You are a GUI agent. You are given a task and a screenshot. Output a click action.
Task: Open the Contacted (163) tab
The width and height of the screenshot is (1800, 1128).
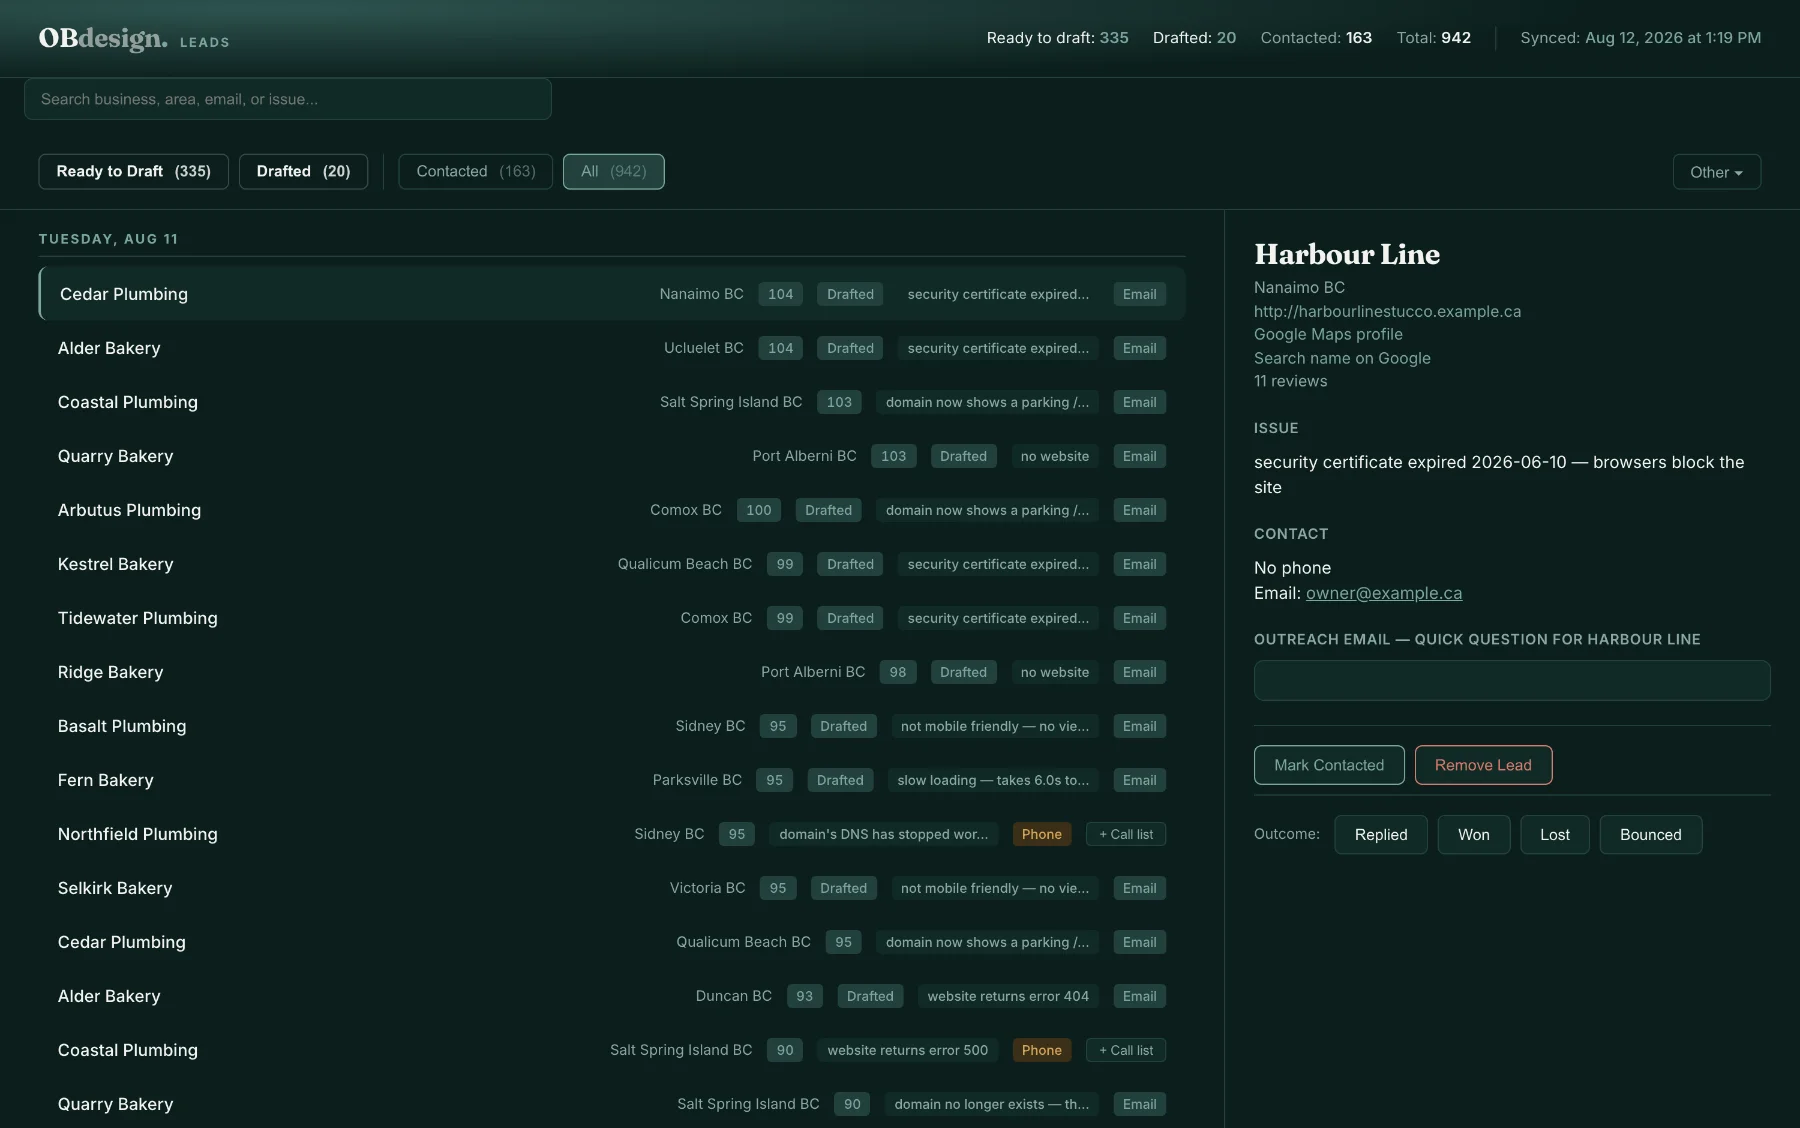(475, 171)
